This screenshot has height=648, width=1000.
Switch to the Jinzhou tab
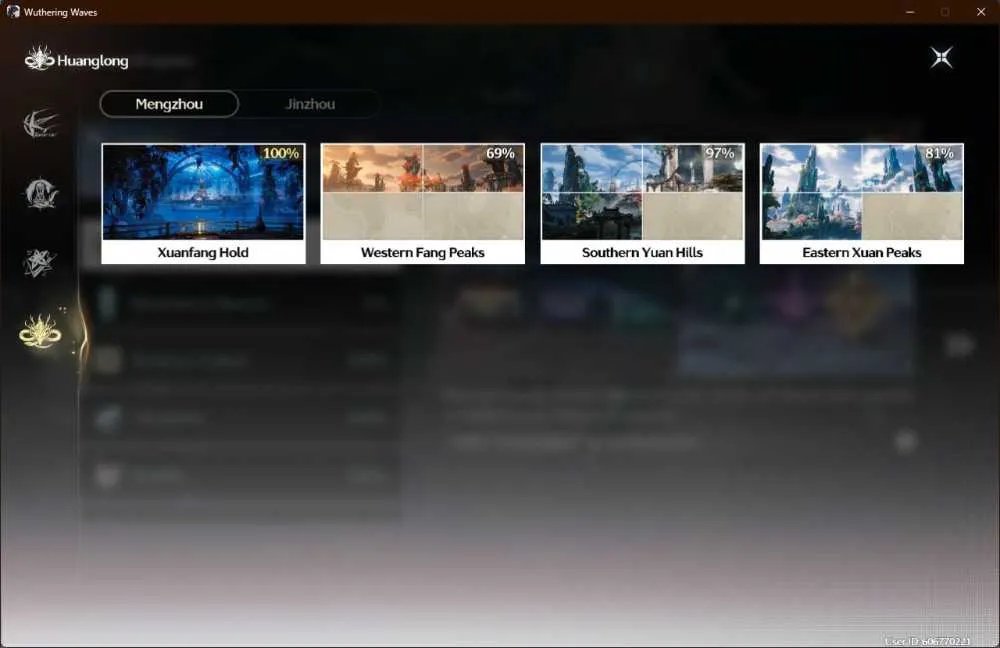click(x=310, y=104)
